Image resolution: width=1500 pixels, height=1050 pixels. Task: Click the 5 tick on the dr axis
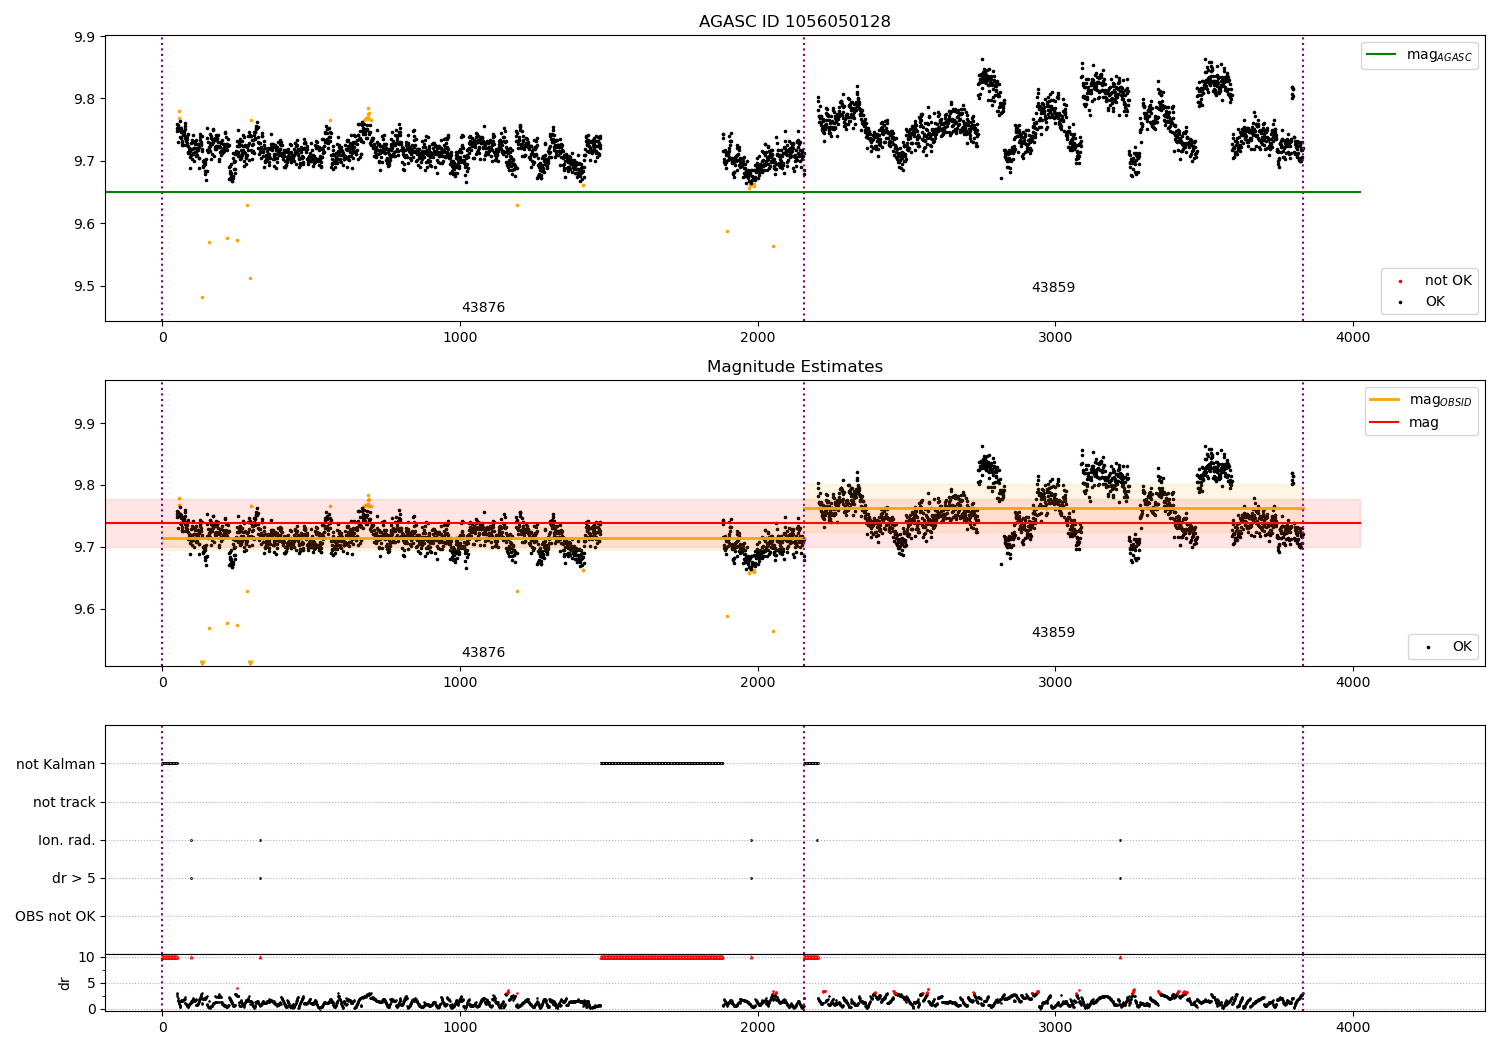[91, 983]
